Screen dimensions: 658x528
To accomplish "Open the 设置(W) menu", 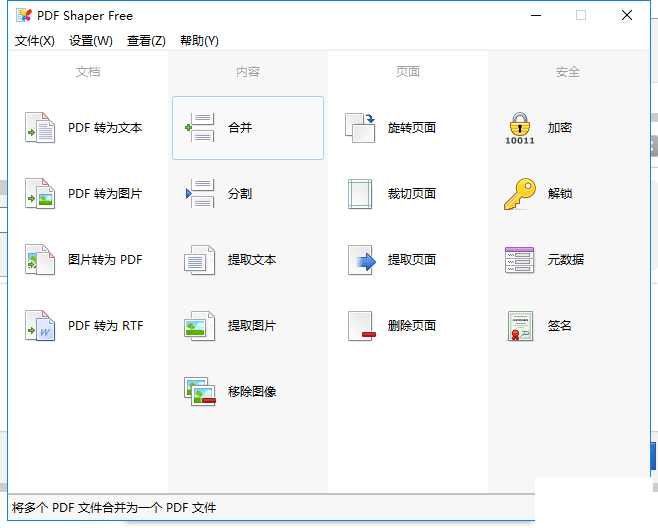I will (91, 41).
